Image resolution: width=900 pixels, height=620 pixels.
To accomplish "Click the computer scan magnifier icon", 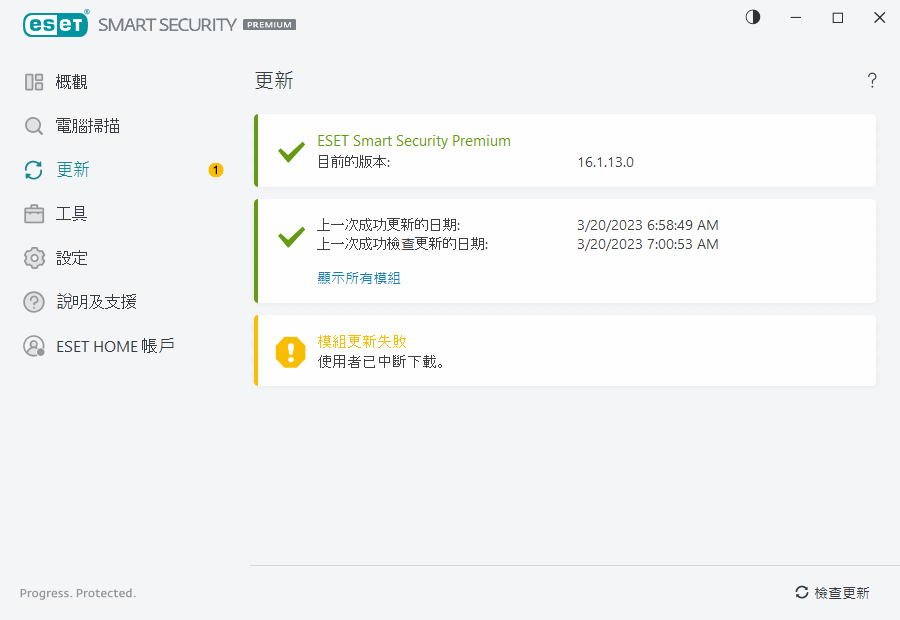I will coord(34,126).
